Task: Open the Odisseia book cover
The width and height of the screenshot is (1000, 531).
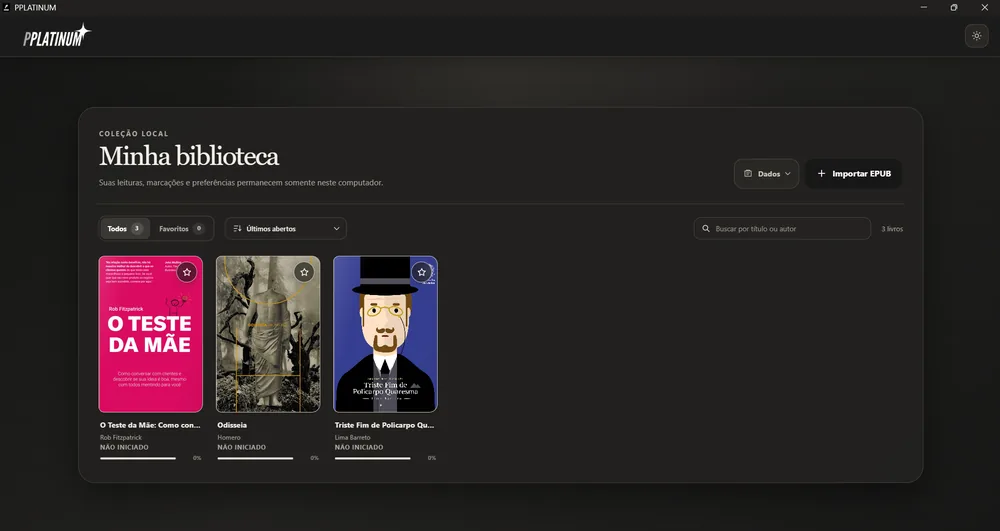Action: [268, 334]
